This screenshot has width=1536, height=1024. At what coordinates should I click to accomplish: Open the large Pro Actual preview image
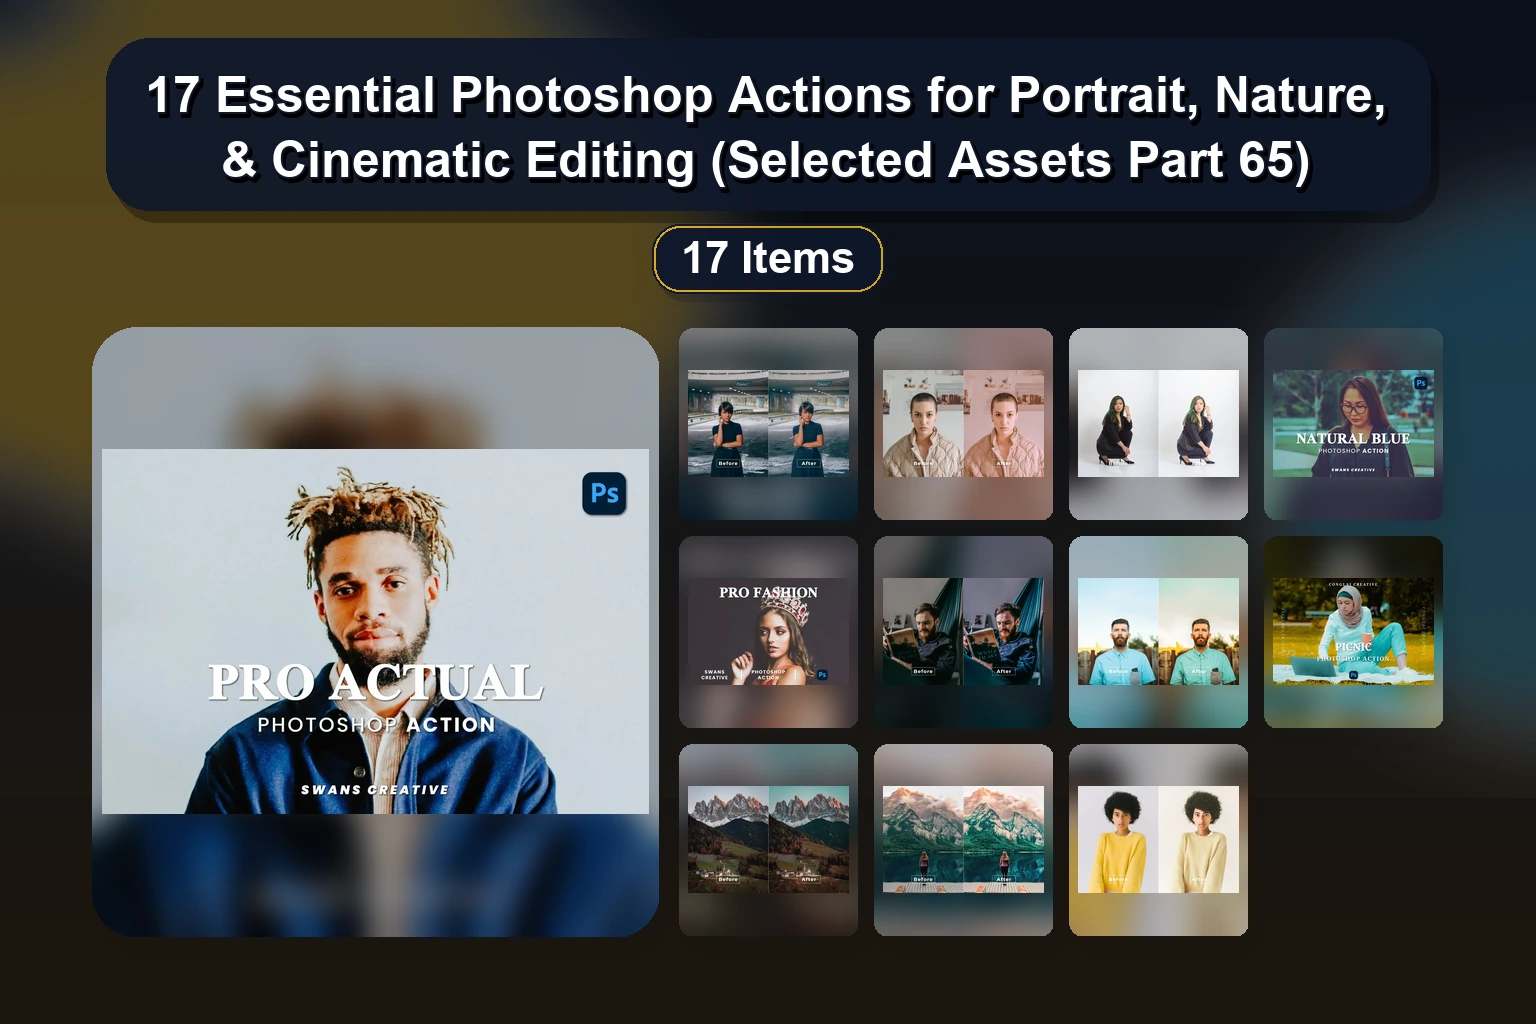coord(375,632)
